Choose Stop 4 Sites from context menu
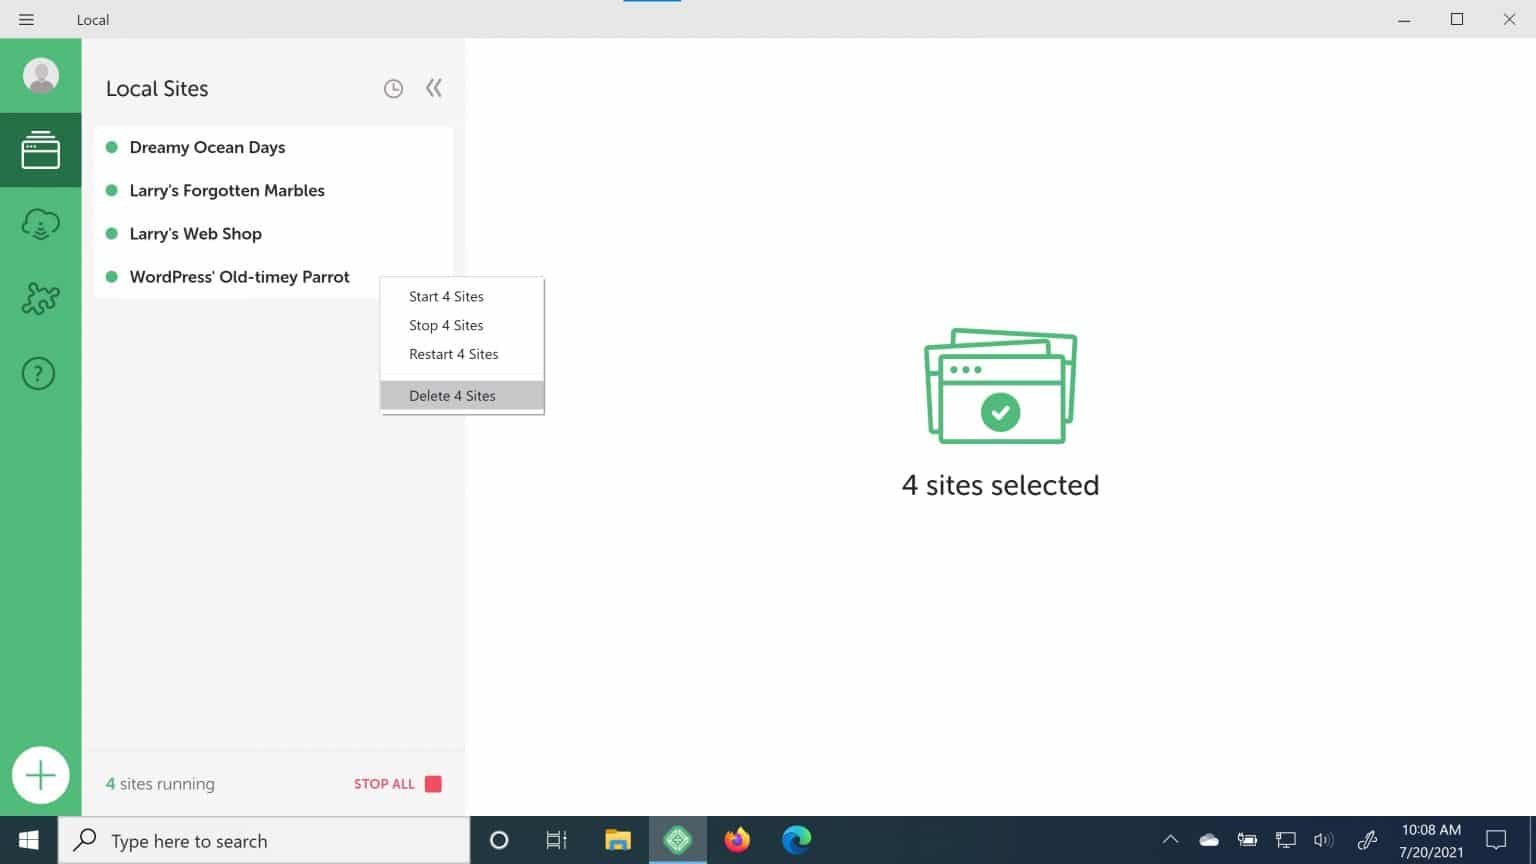The image size is (1536, 864). click(446, 326)
